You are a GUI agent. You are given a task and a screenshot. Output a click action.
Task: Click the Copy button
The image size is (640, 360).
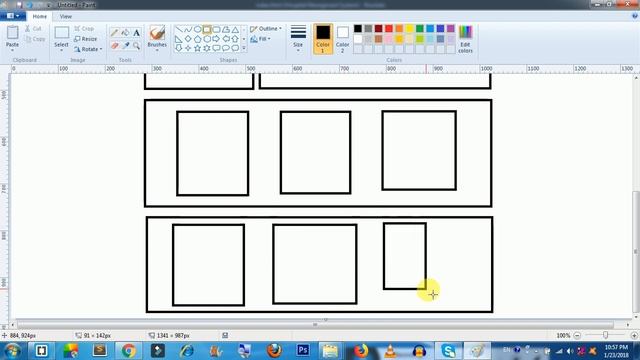[35, 39]
